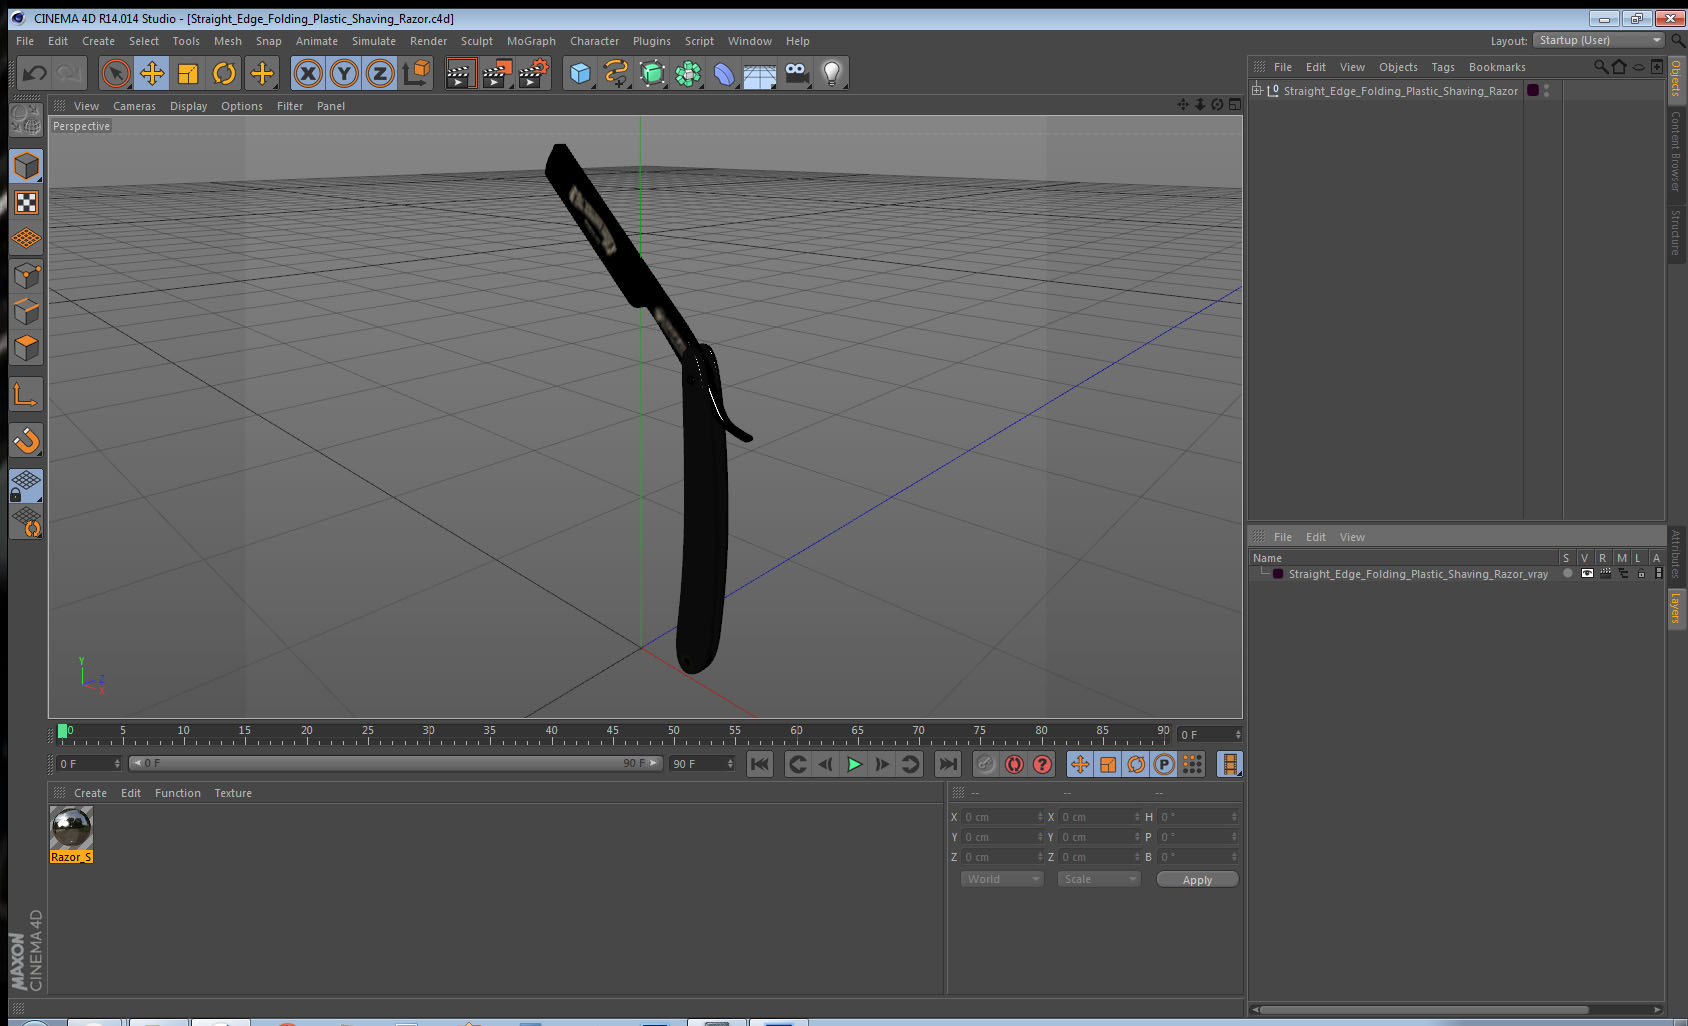Toggle X axis lock
The width and height of the screenshot is (1688, 1026).
tap(308, 73)
